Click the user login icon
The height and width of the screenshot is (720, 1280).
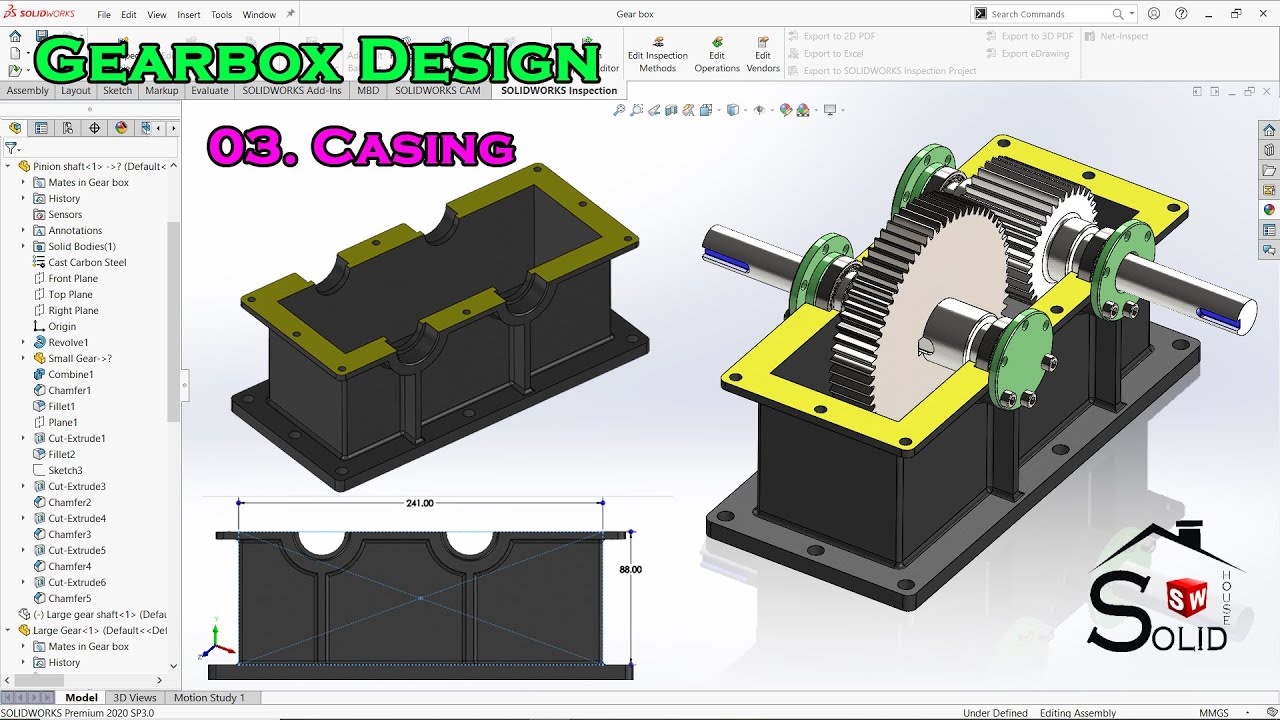(x=1154, y=14)
